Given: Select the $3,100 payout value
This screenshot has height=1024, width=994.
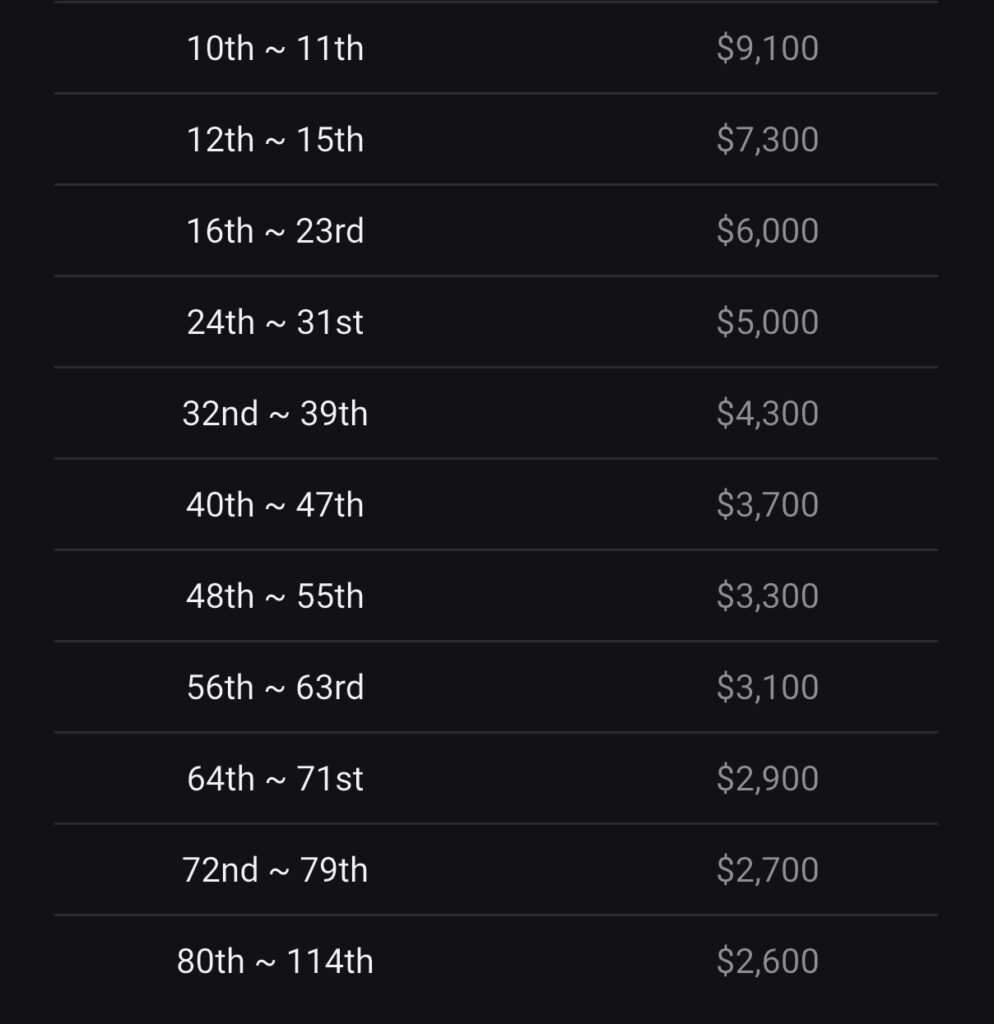Looking at the screenshot, I should tap(767, 688).
